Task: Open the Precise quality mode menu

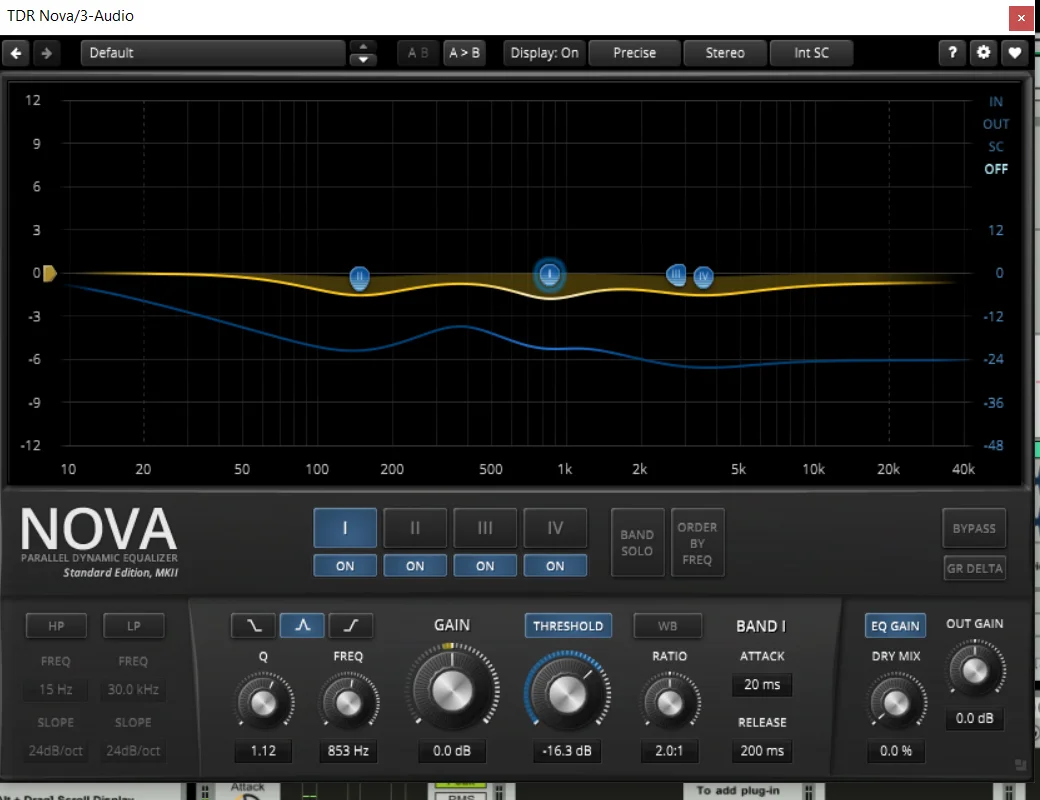Action: (634, 53)
